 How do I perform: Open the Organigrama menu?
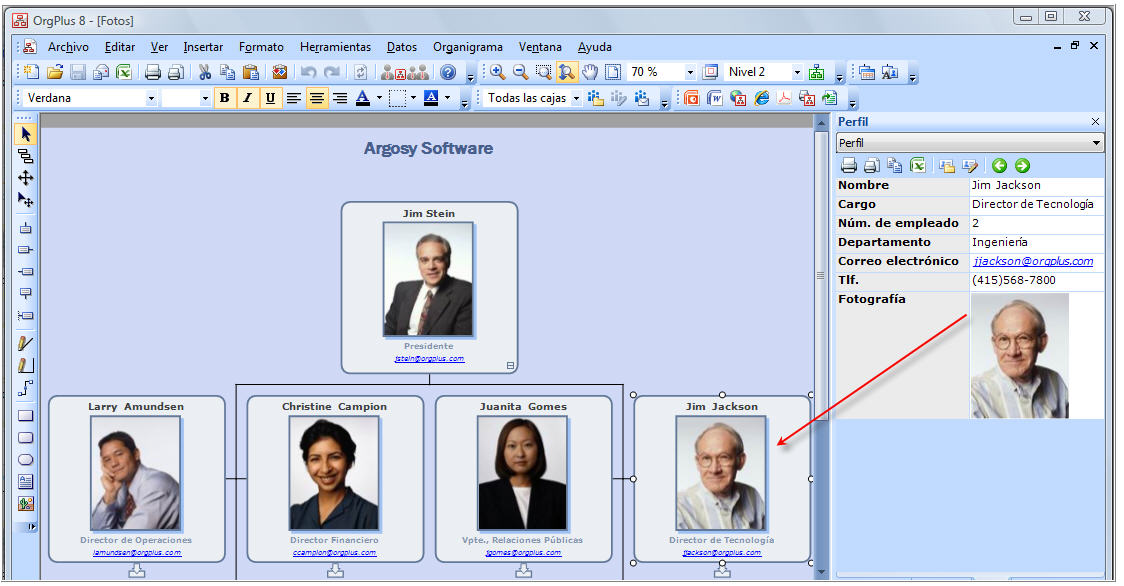tap(467, 47)
